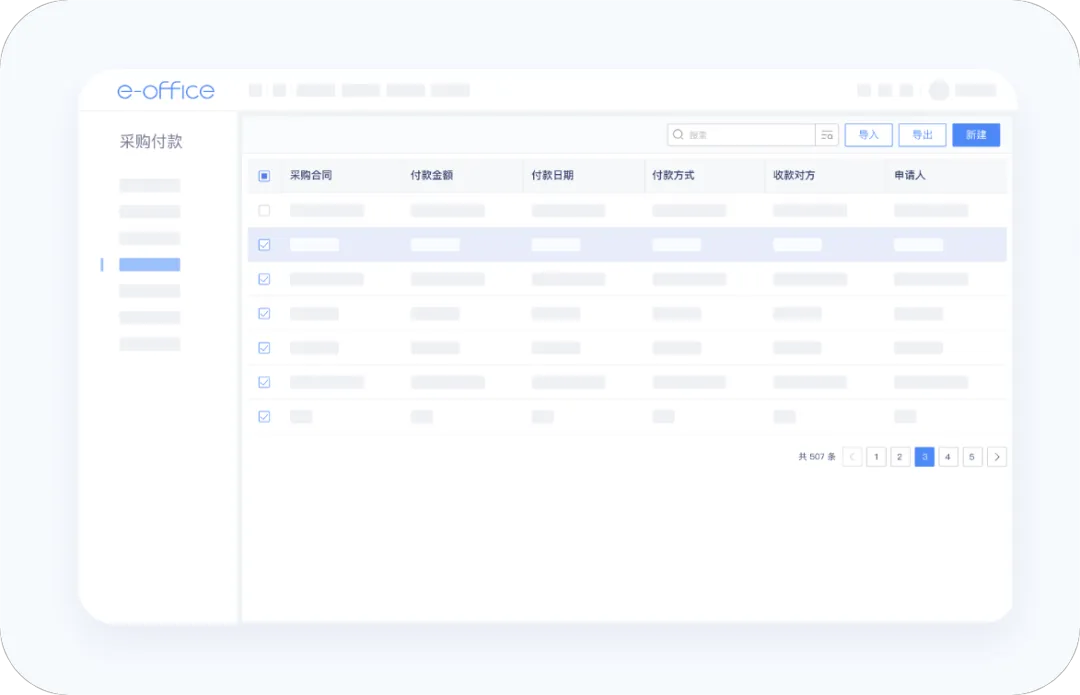Viewport: 1080px width, 695px height.
Task: Click the user avatar in header
Action: [938, 91]
